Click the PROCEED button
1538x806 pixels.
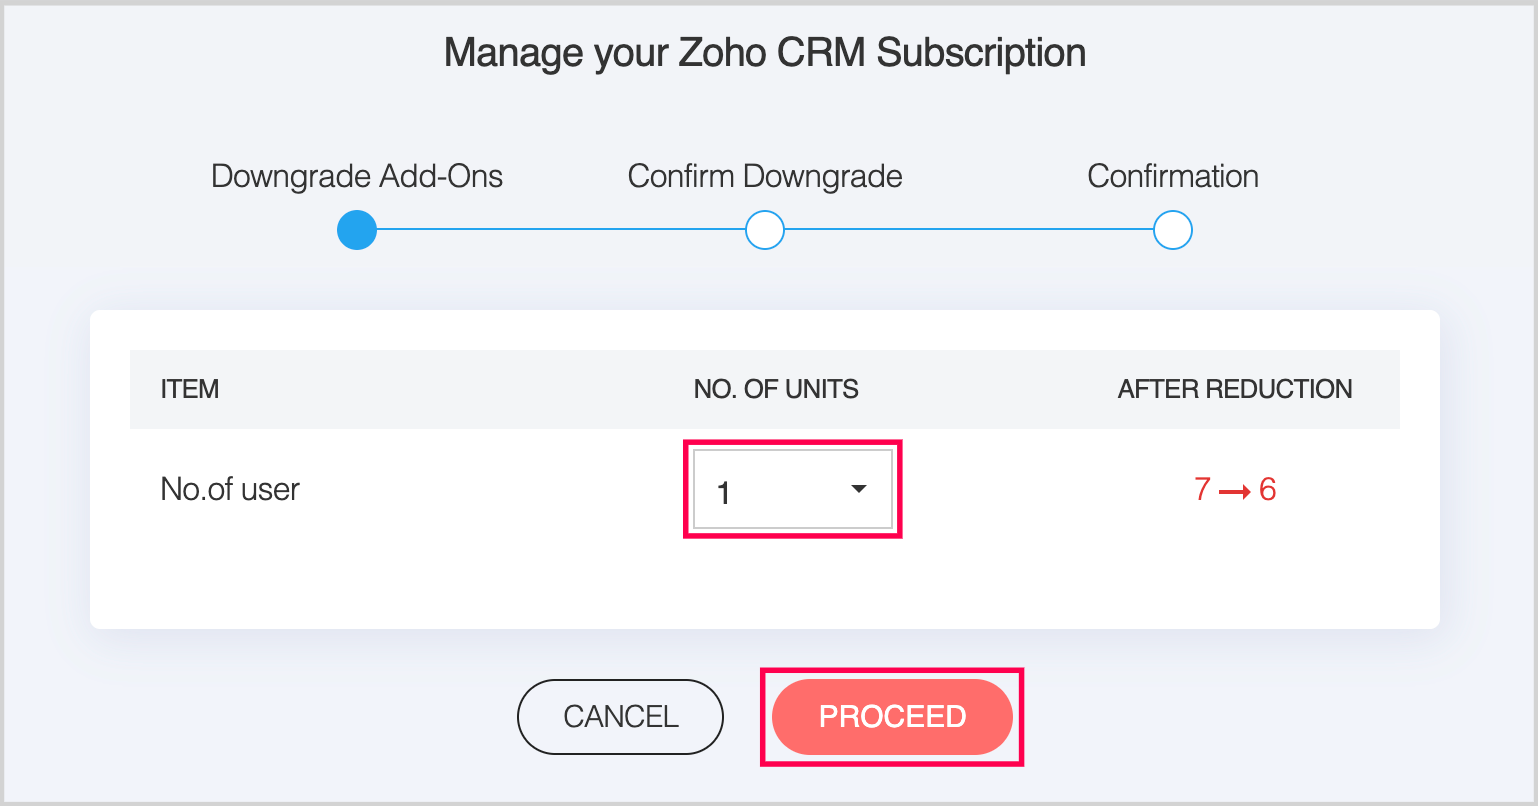[x=892, y=717]
